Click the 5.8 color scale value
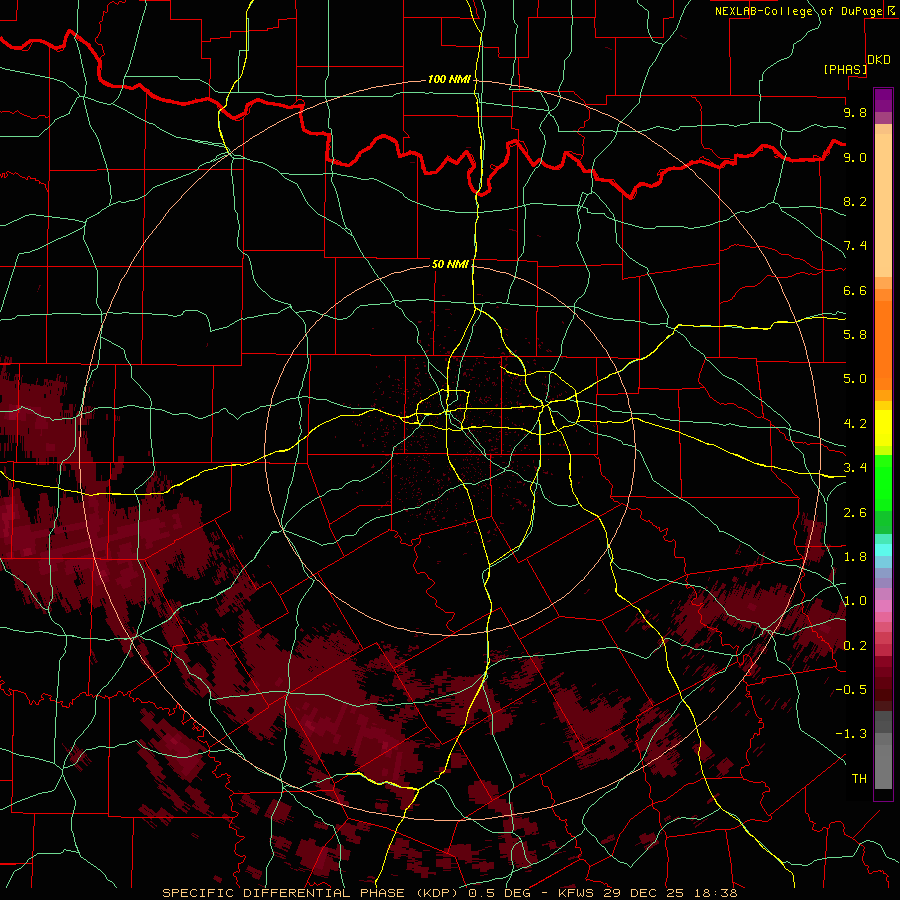The image size is (900, 900). [855, 335]
